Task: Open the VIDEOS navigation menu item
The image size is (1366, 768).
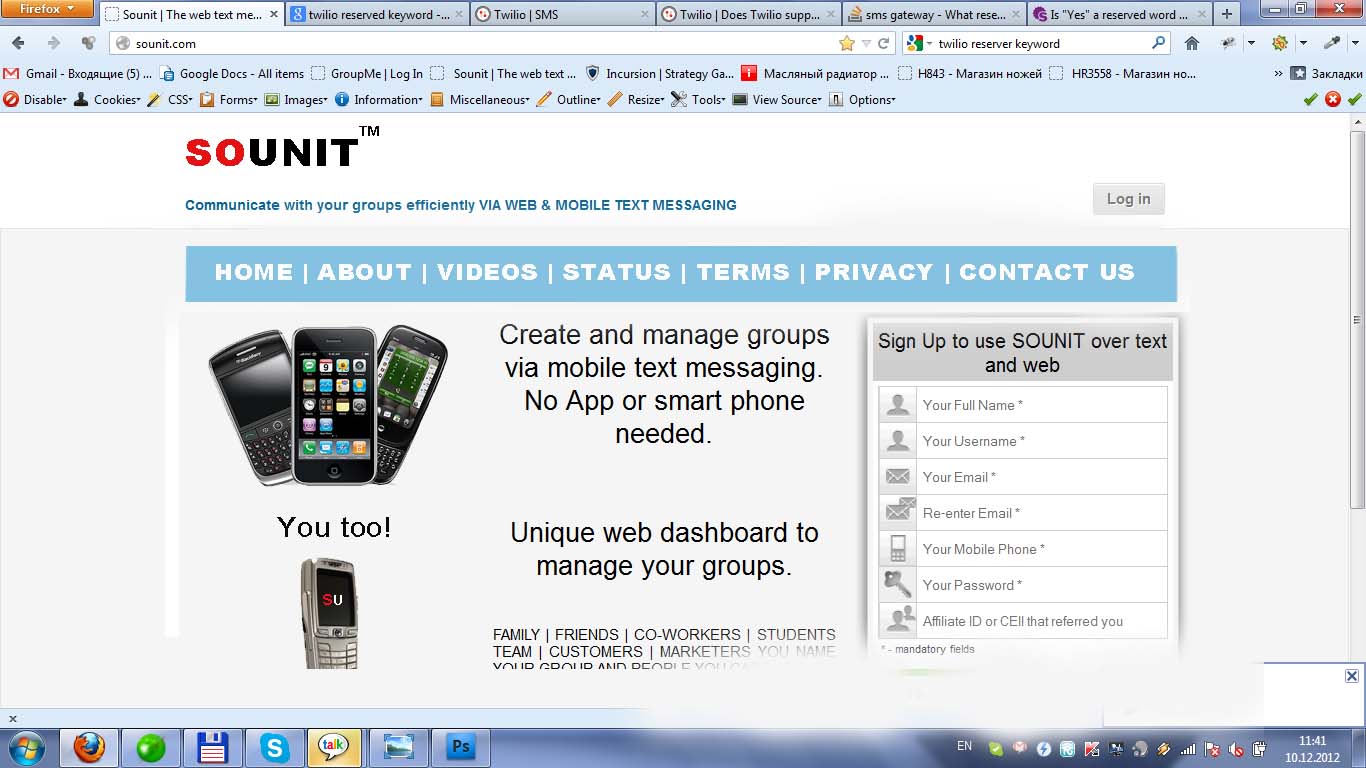Action: tap(487, 272)
